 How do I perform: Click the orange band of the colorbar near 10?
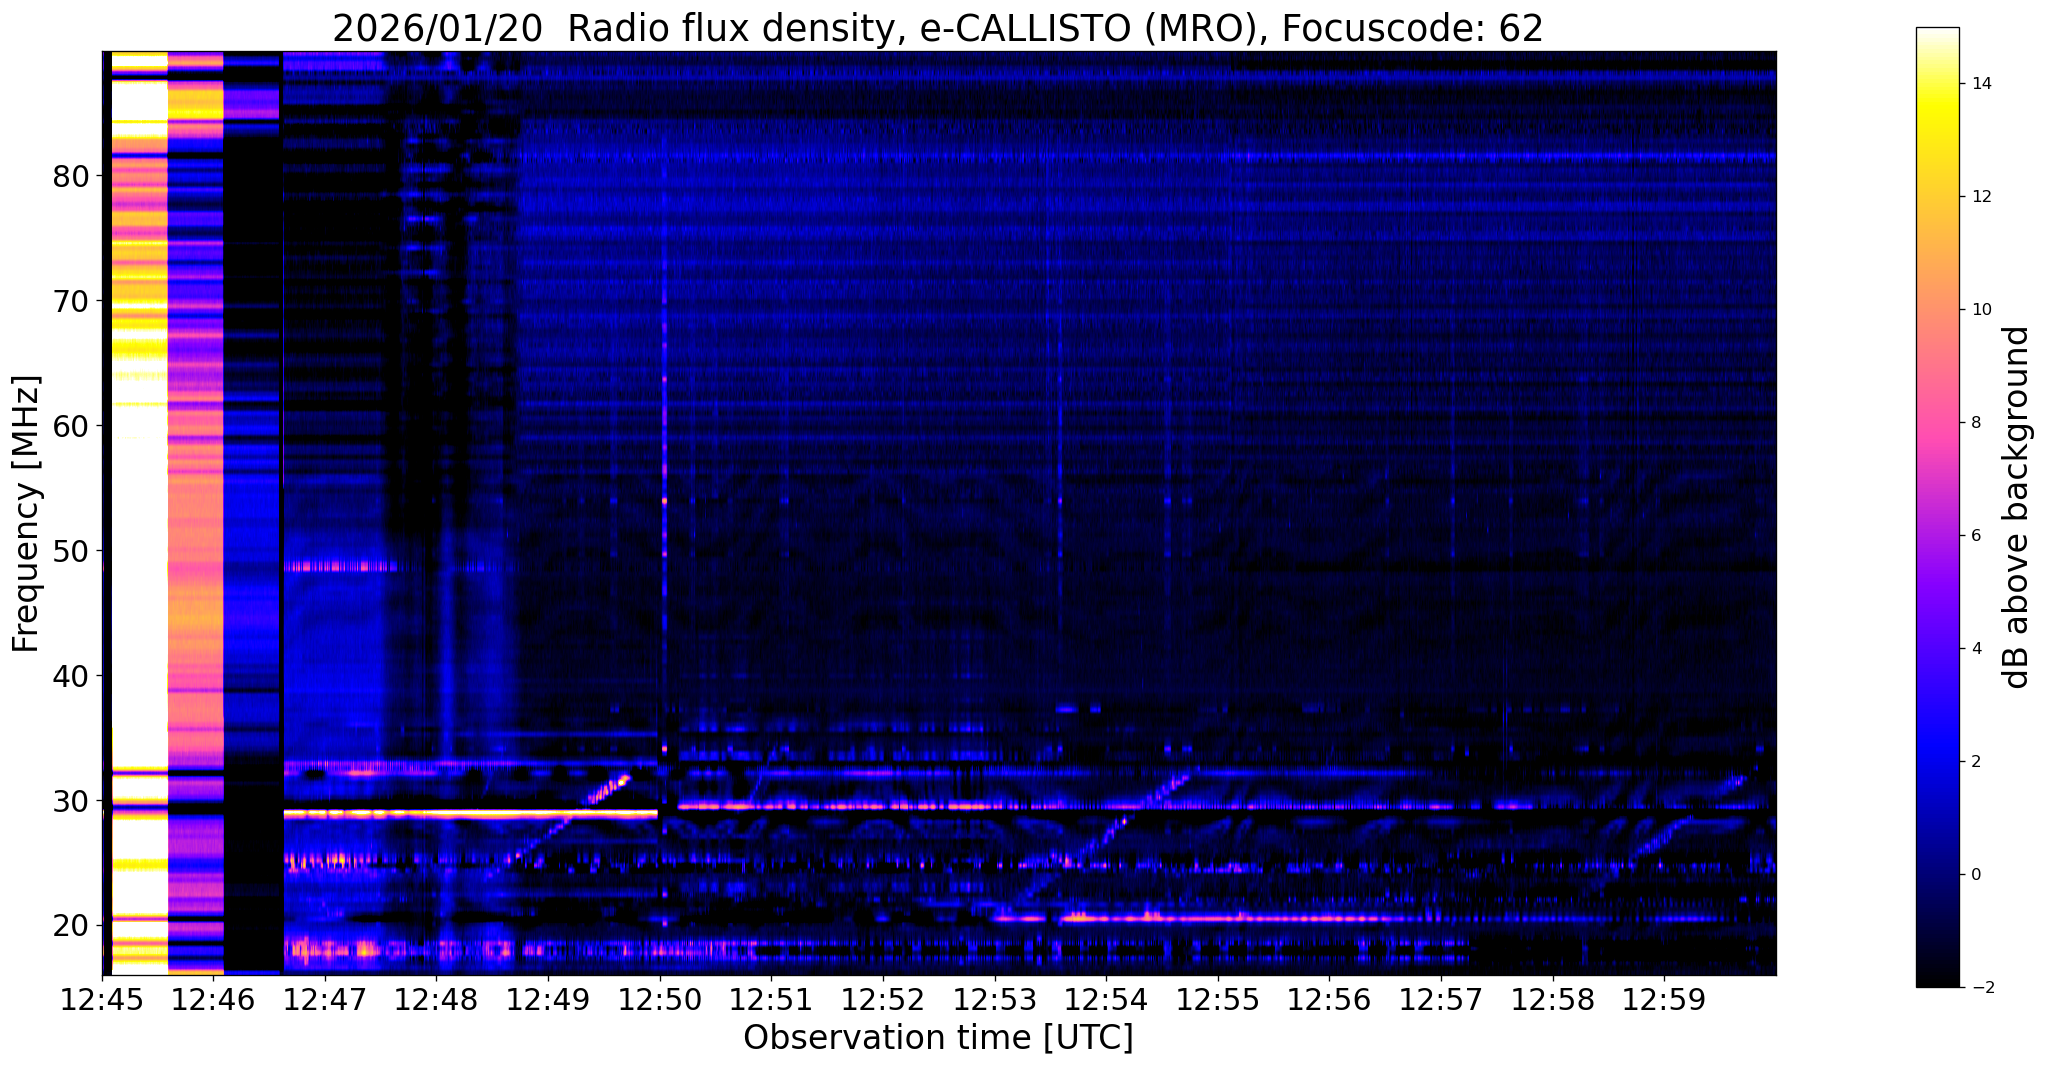(1937, 310)
